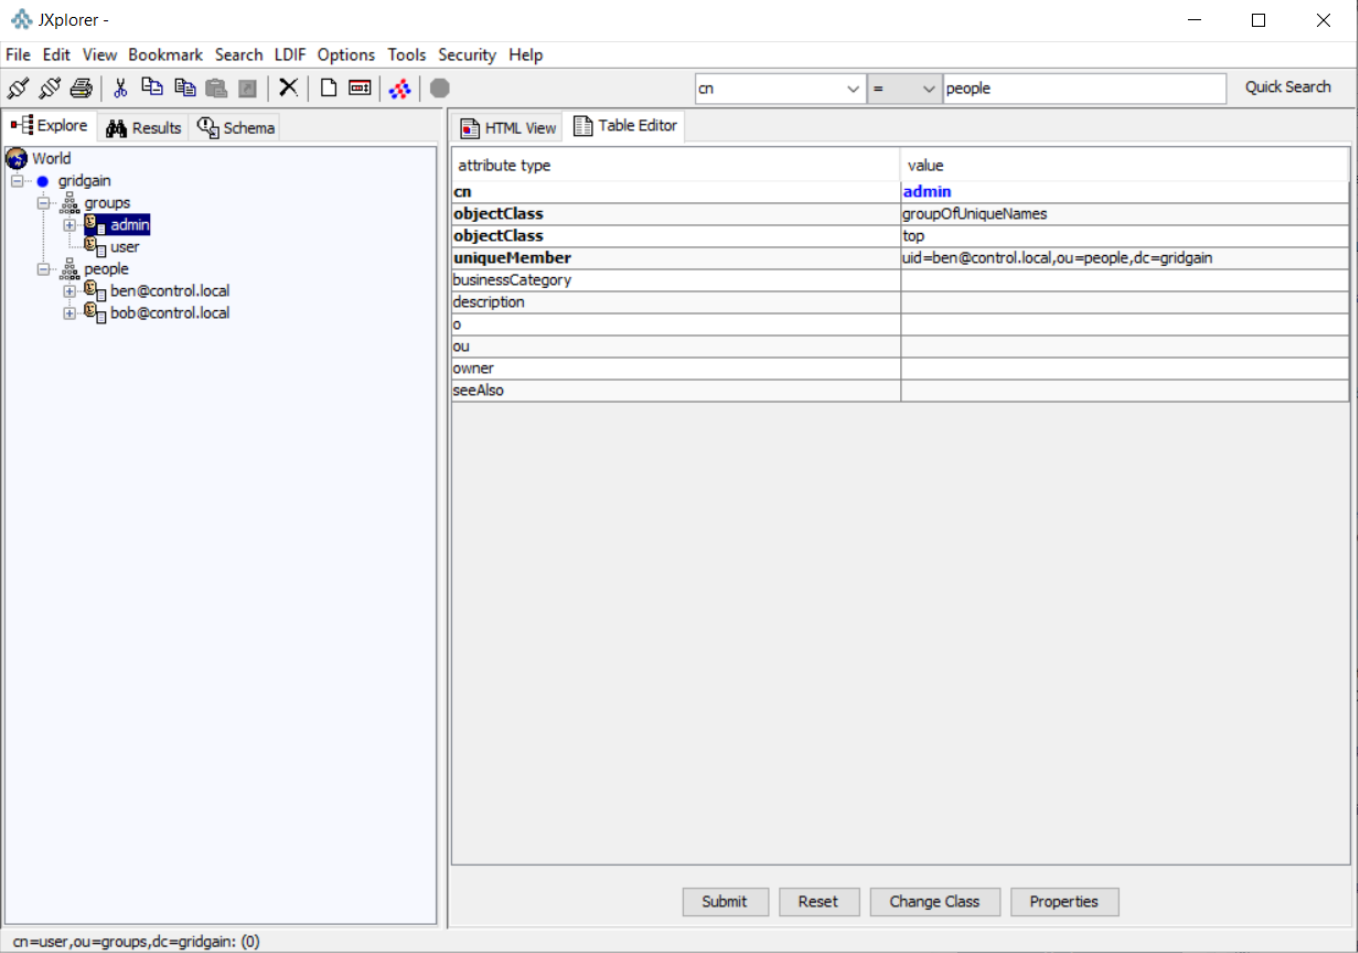This screenshot has height=953, width=1358.
Task: Click the grey Stop octagon icon
Action: click(440, 88)
